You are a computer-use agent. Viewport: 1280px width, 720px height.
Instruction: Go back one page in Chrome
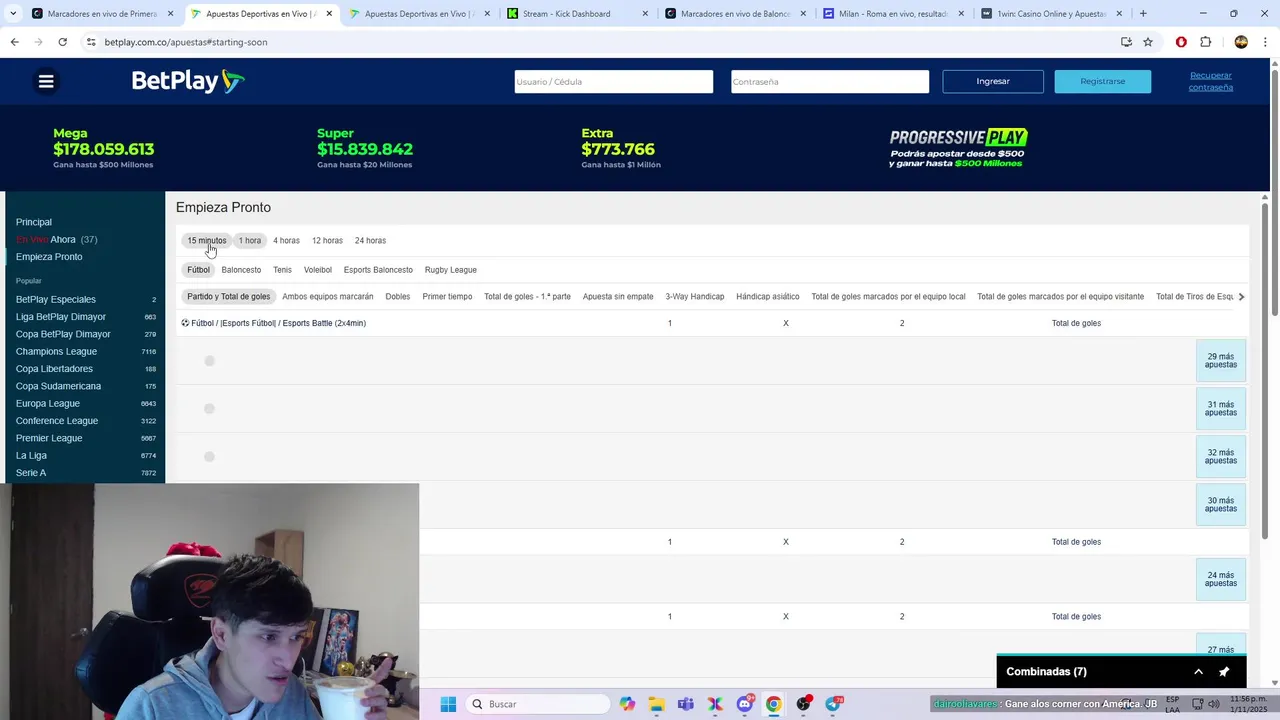(x=14, y=42)
